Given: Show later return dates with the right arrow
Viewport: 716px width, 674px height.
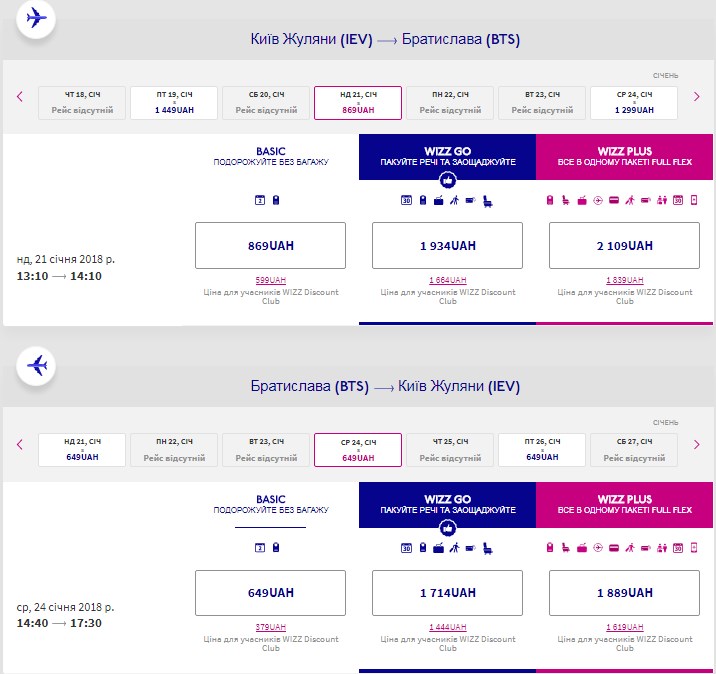Looking at the screenshot, I should point(697,444).
